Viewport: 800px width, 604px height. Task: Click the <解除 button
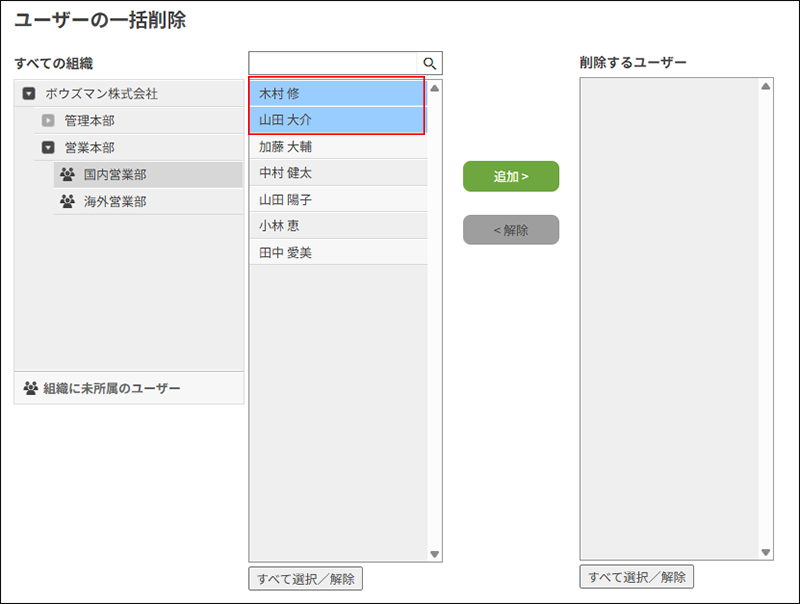click(510, 229)
